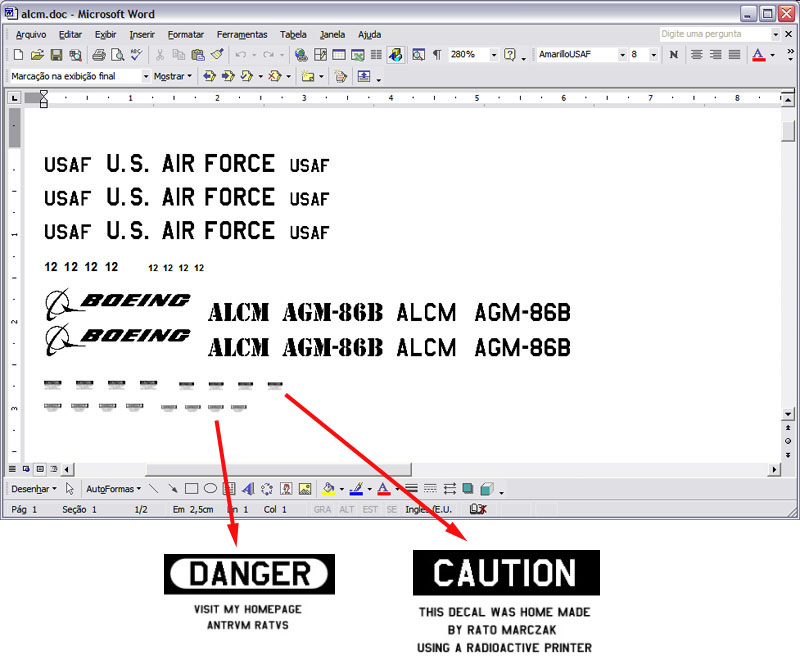Open the Columns button
This screenshot has height=667, width=800.
point(376,55)
